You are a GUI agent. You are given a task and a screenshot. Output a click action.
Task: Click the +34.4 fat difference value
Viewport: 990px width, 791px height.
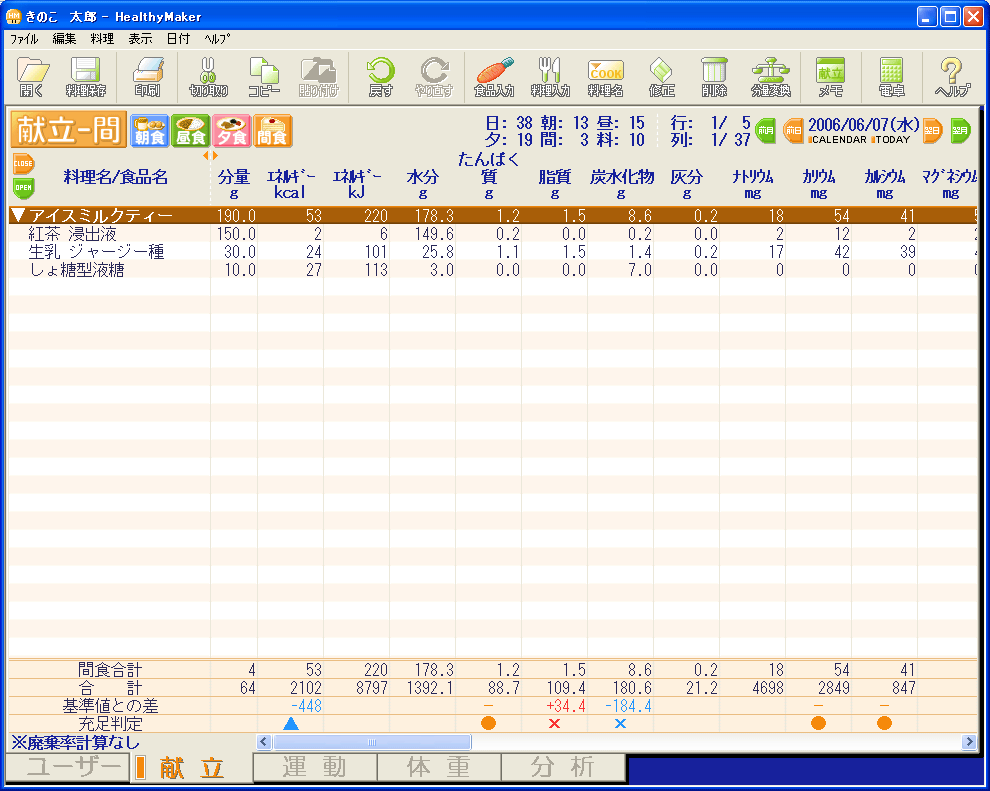pyautogui.click(x=566, y=706)
